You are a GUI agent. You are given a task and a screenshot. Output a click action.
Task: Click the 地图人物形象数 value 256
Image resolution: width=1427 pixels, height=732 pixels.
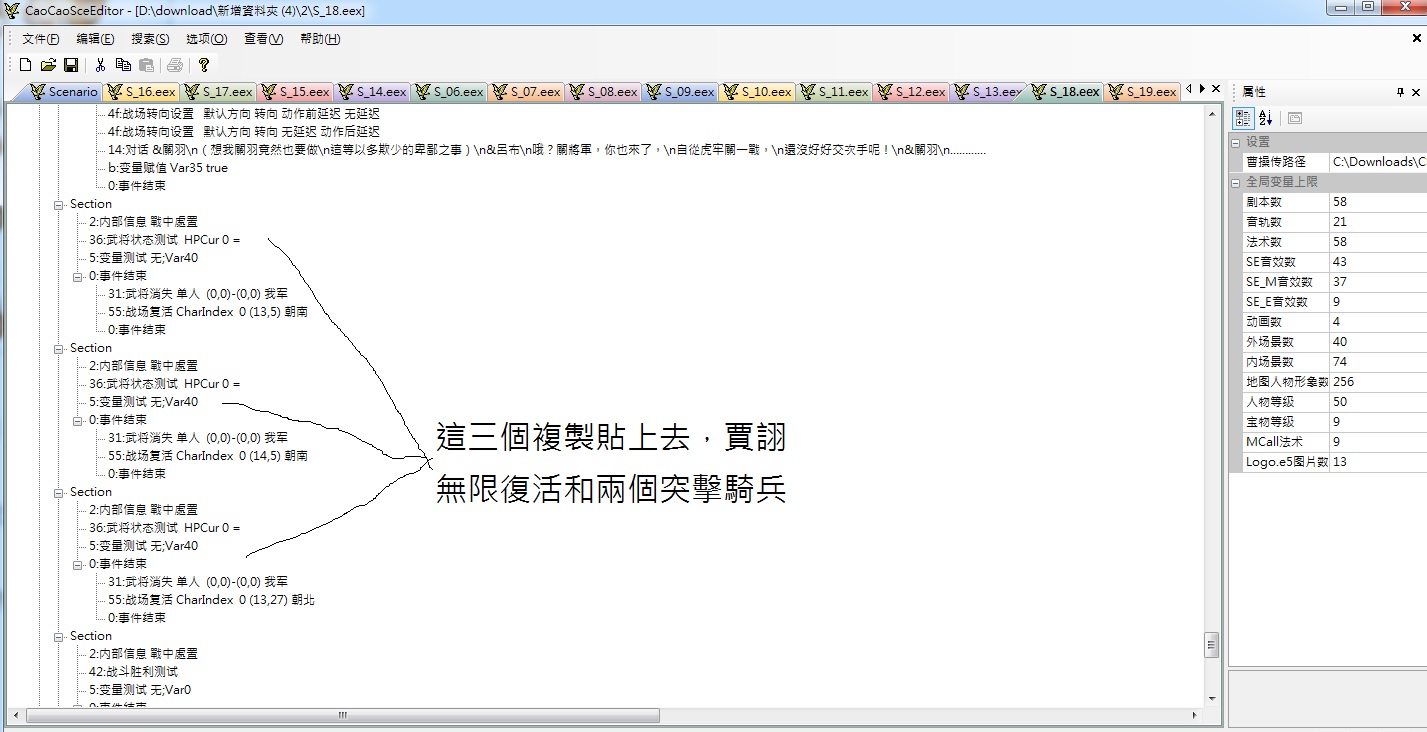[x=1378, y=382]
